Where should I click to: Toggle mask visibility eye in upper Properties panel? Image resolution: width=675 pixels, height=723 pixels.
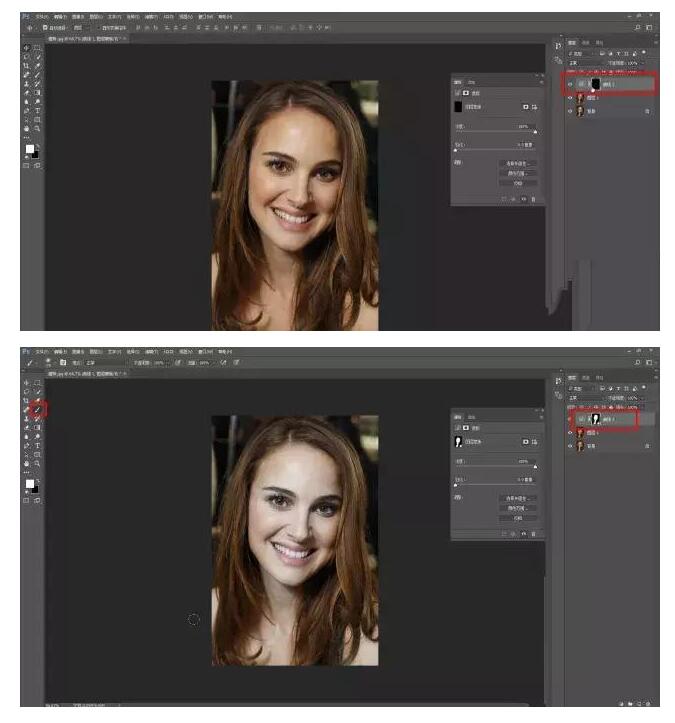(x=524, y=199)
